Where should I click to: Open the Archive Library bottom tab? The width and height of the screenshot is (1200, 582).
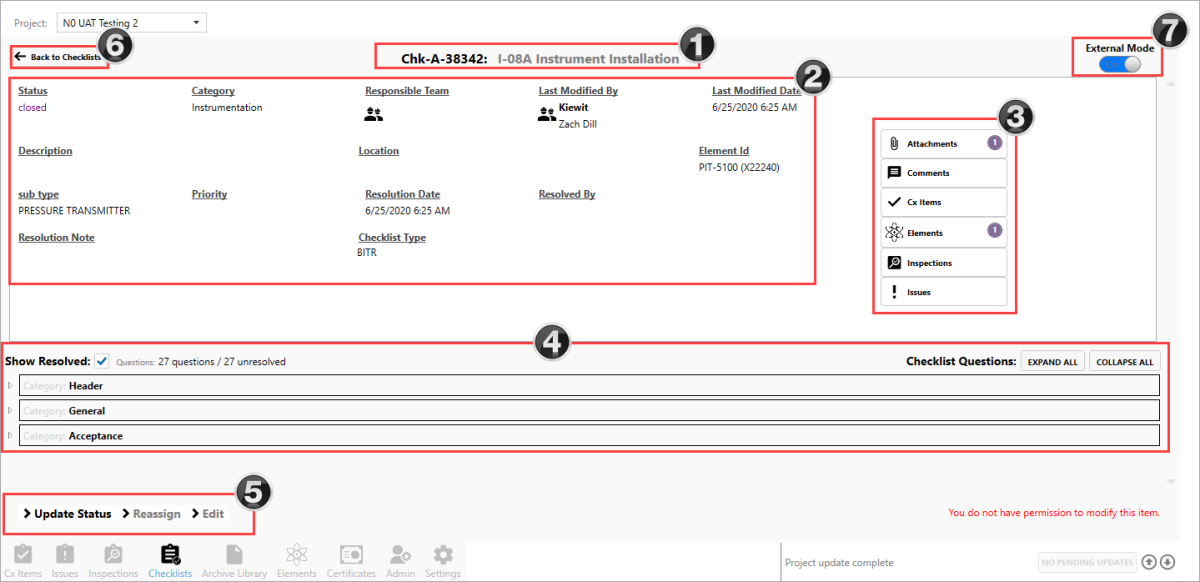coord(234,561)
